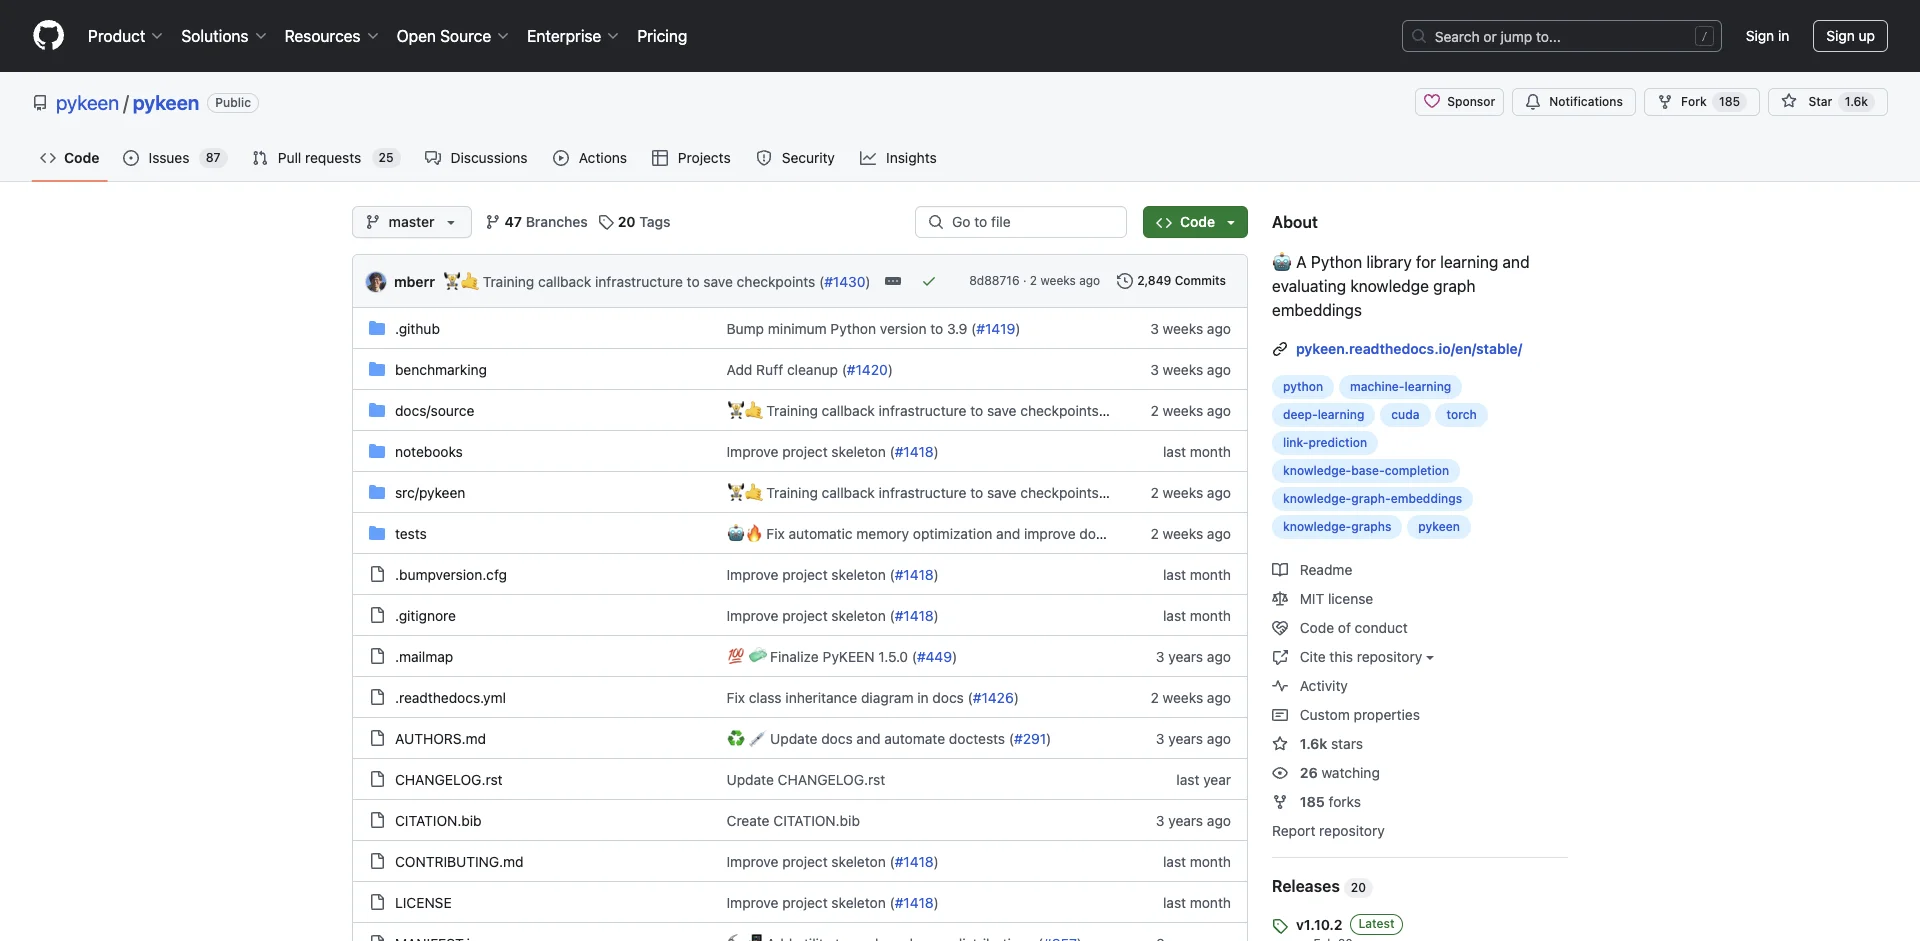Click the Pricing link in header
The image size is (1920, 941).
(x=662, y=36)
